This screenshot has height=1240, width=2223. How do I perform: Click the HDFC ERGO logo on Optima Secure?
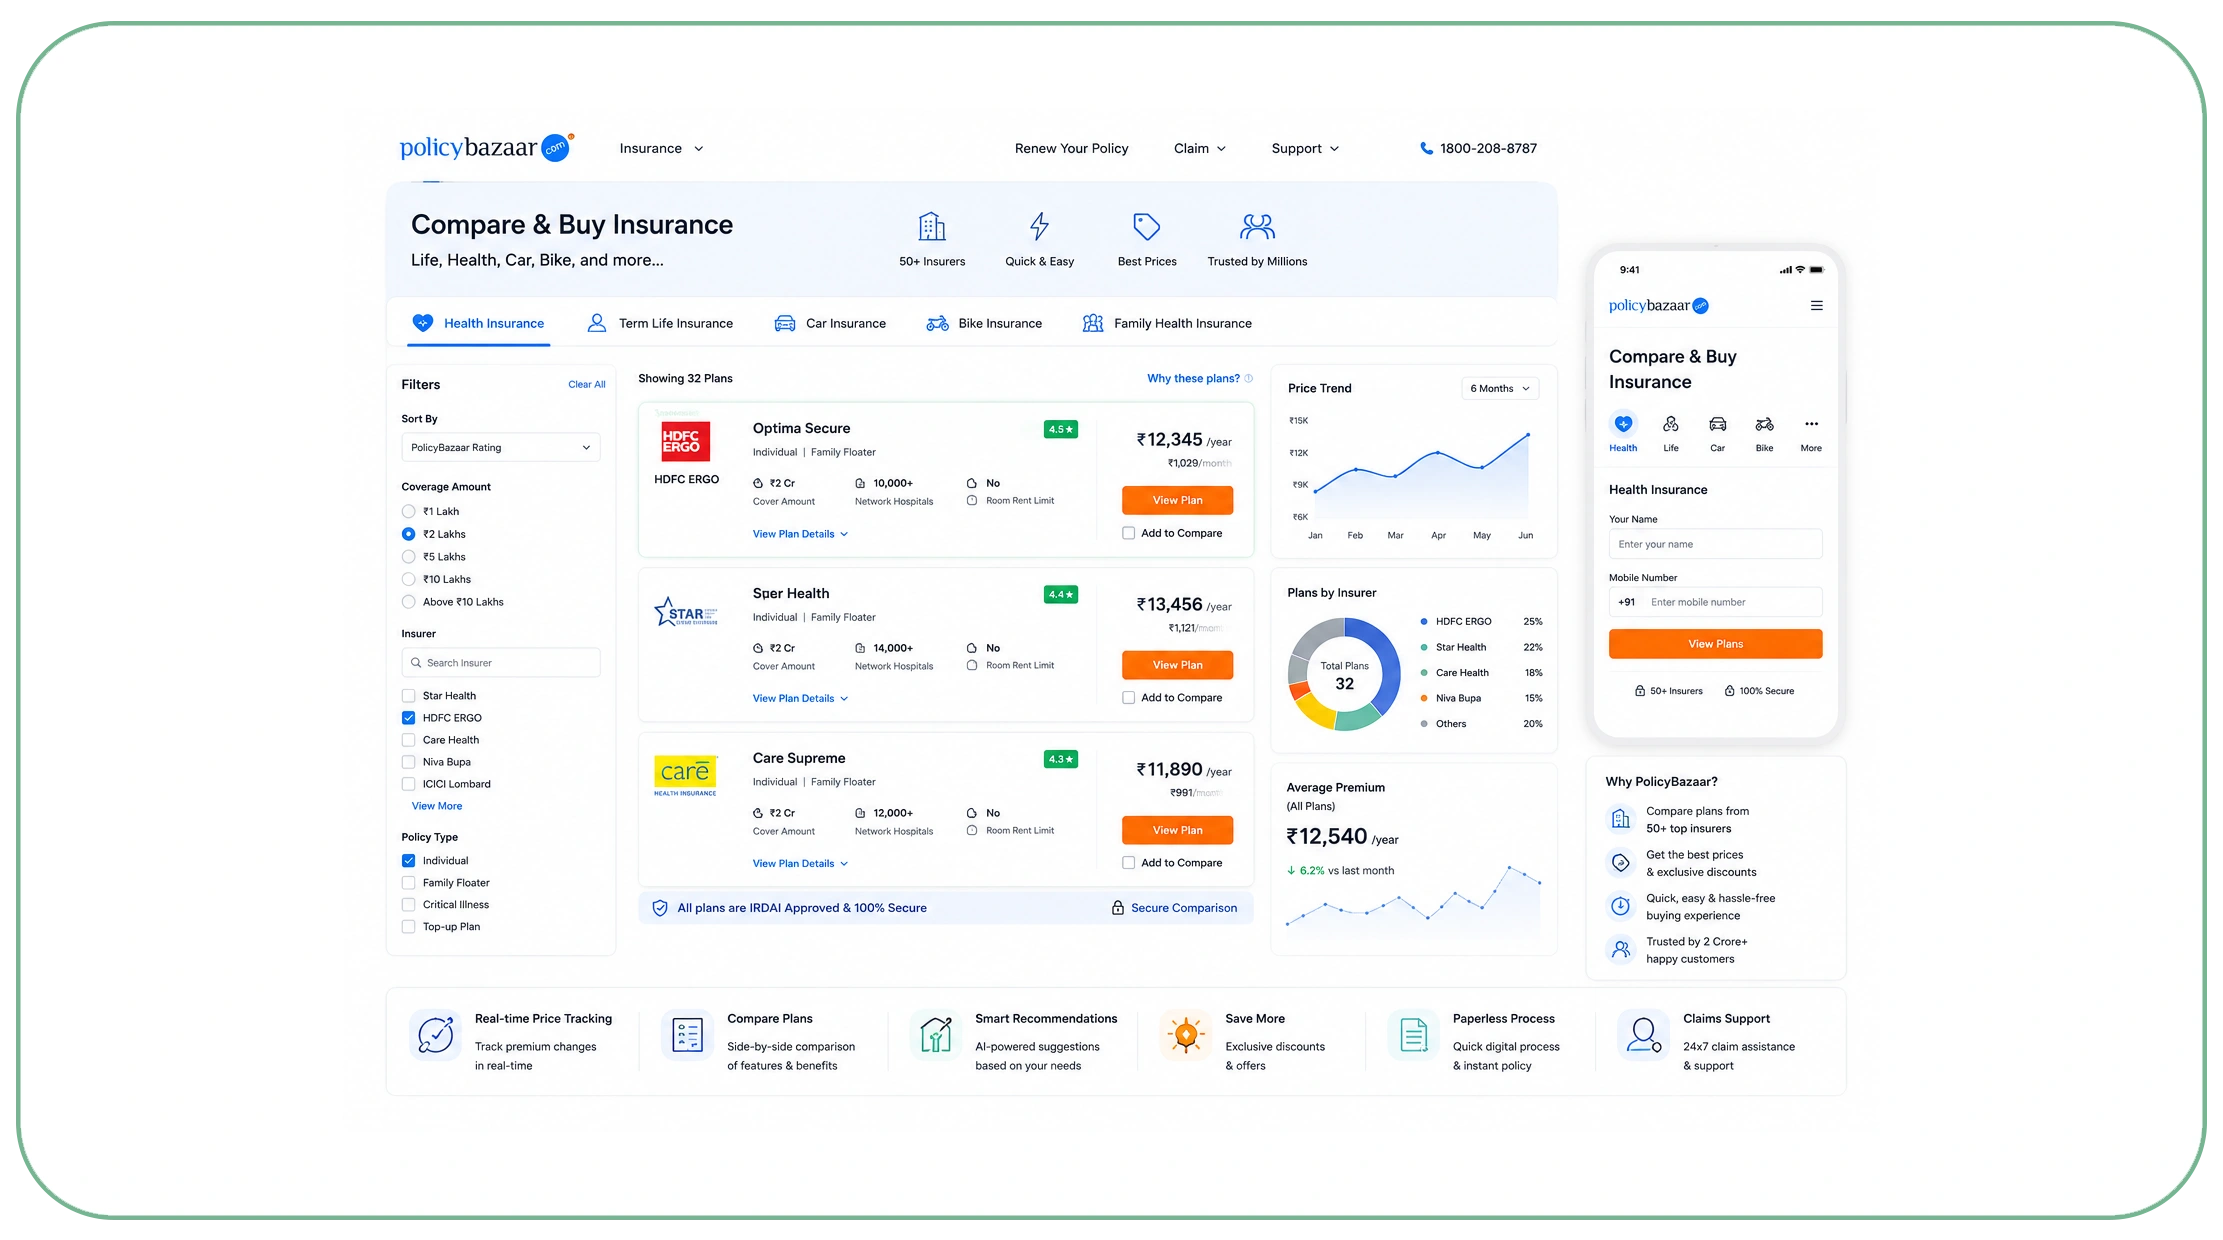tap(686, 441)
